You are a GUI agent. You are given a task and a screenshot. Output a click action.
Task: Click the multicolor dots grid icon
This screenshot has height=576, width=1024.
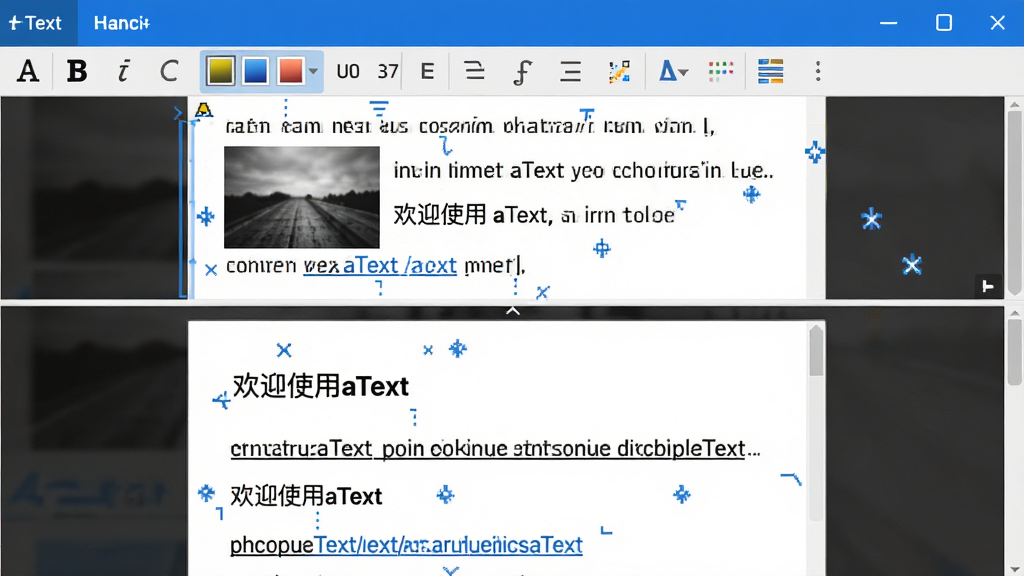[721, 71]
